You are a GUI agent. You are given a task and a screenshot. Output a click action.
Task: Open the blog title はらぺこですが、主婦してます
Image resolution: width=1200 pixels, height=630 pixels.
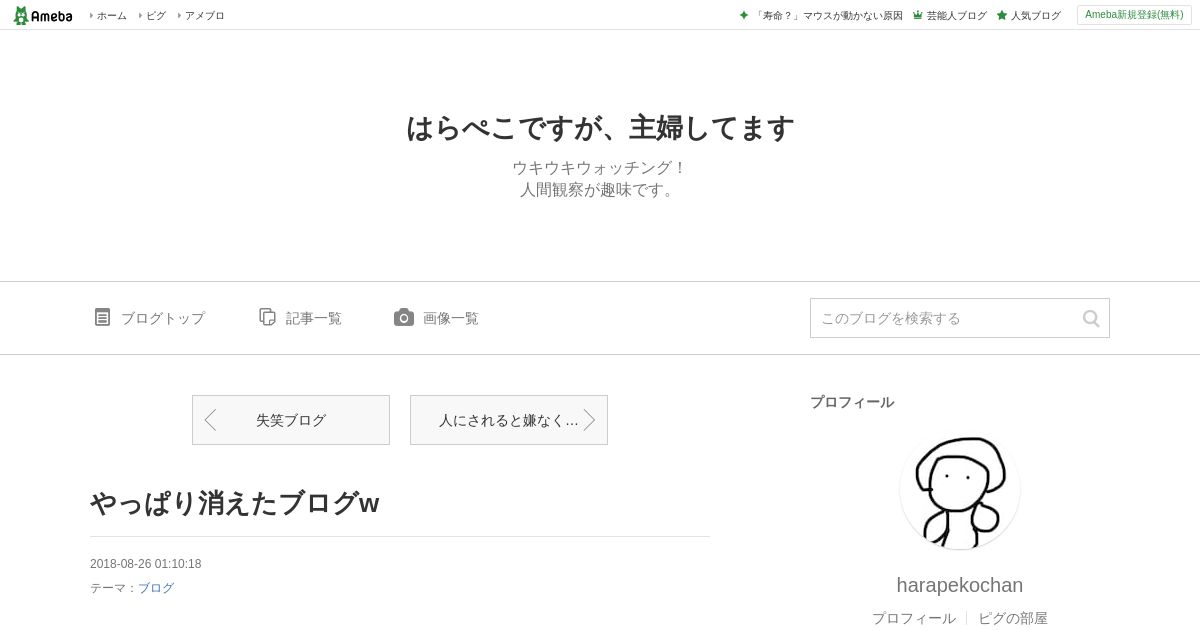tap(600, 128)
